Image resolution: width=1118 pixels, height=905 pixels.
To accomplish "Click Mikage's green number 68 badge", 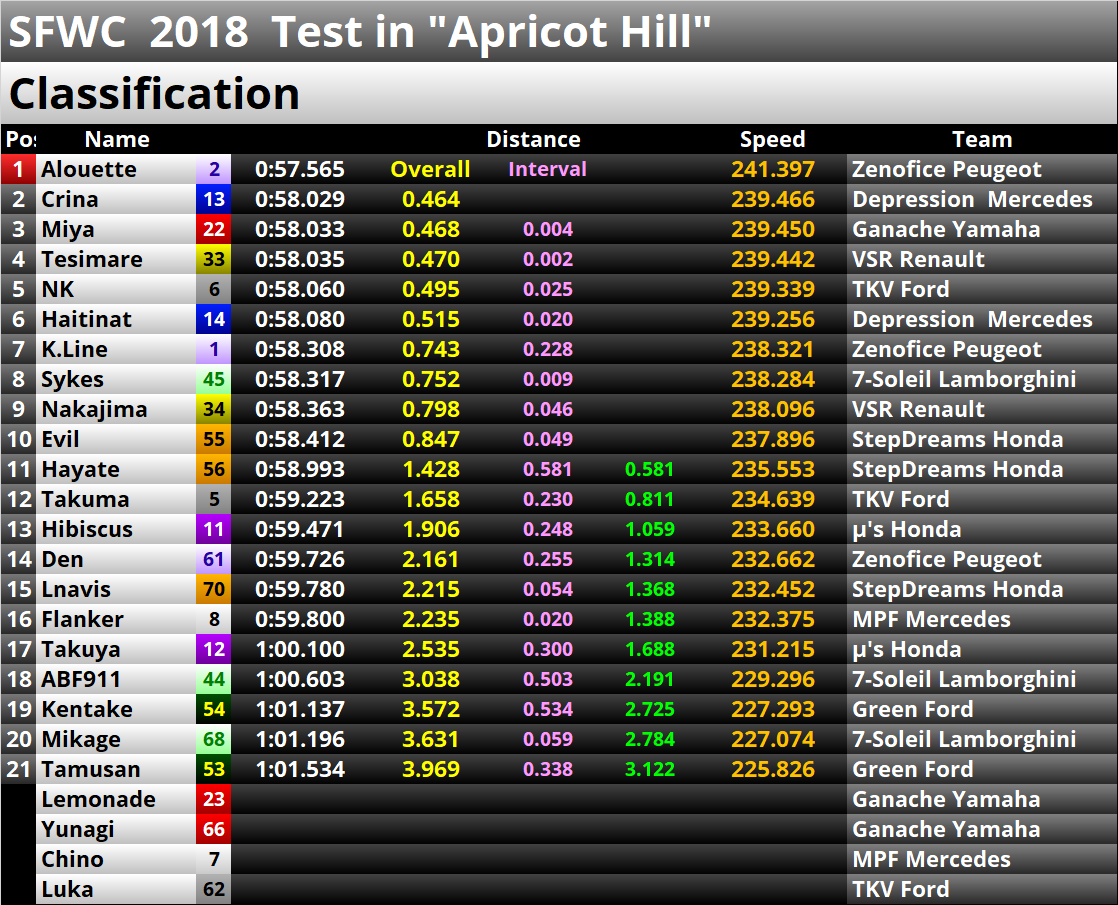I will click(x=214, y=739).
